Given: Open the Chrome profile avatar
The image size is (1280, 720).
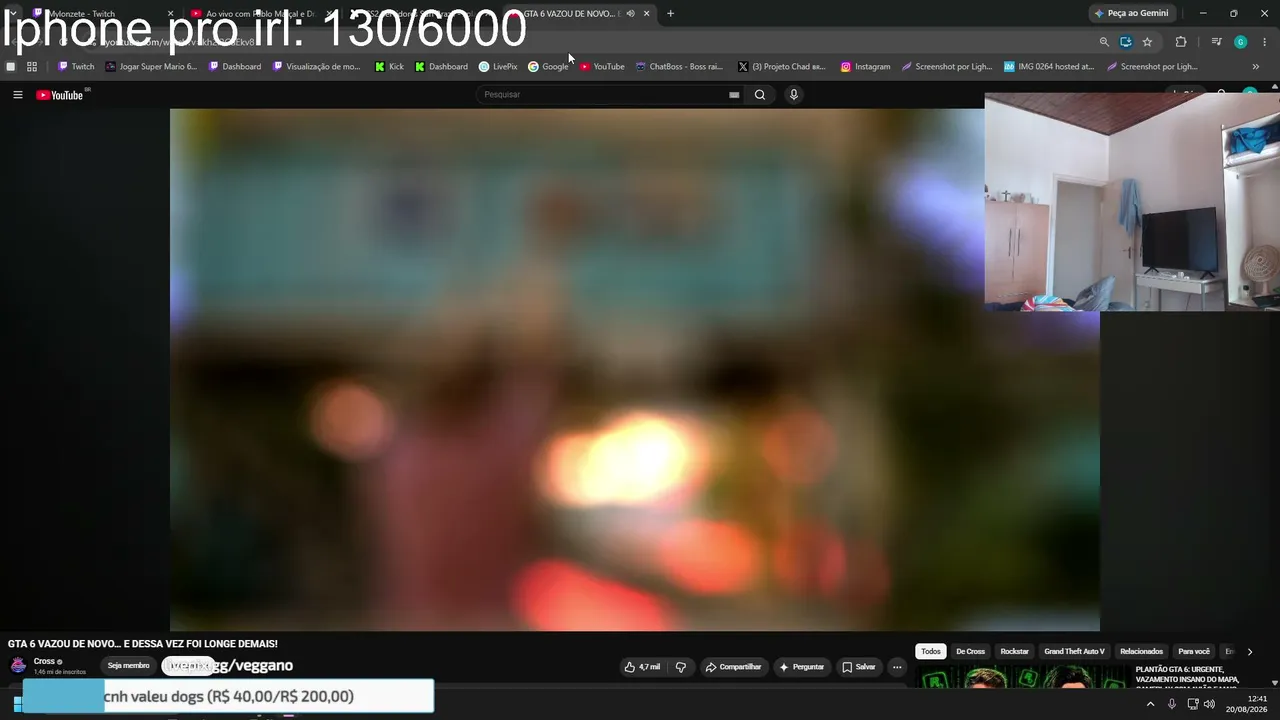Looking at the screenshot, I should (x=1240, y=42).
